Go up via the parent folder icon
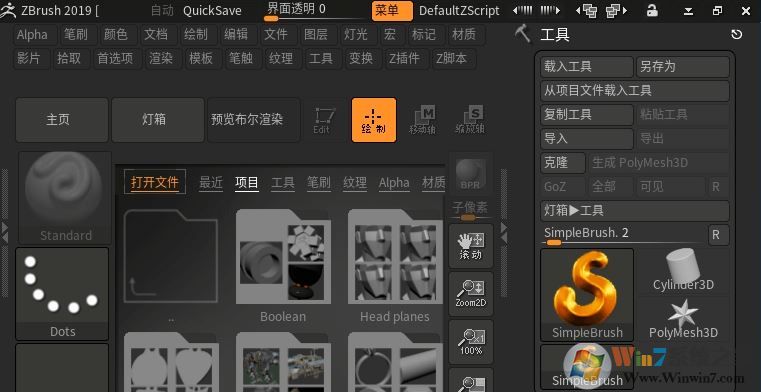761x392 pixels. coord(171,256)
